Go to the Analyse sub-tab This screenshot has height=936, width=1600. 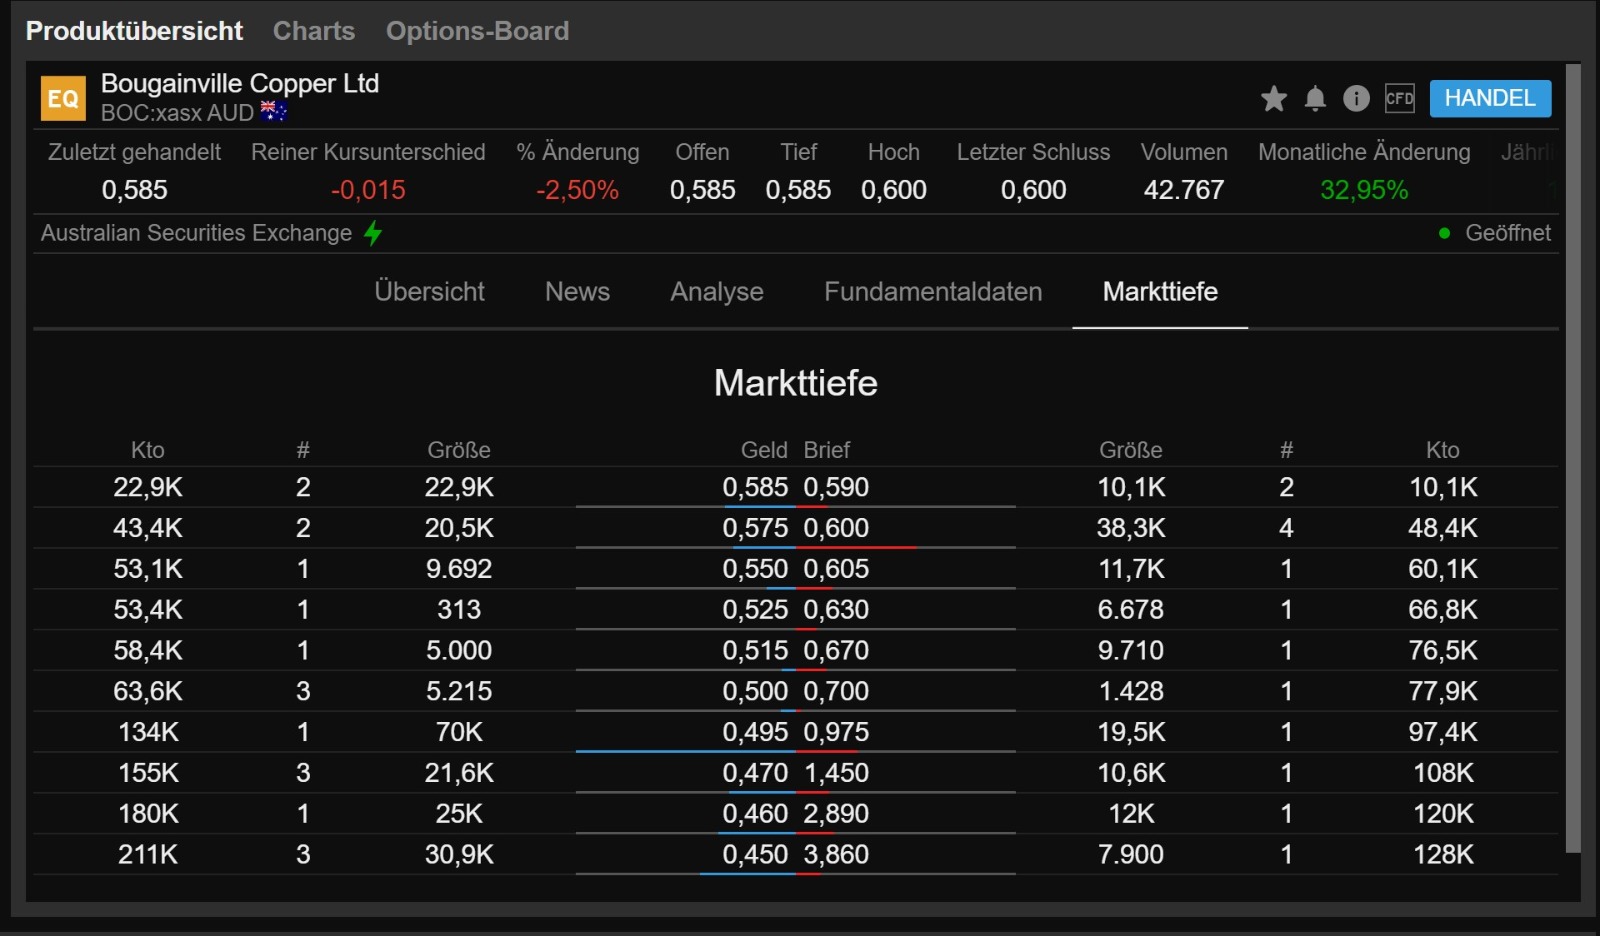pos(717,292)
